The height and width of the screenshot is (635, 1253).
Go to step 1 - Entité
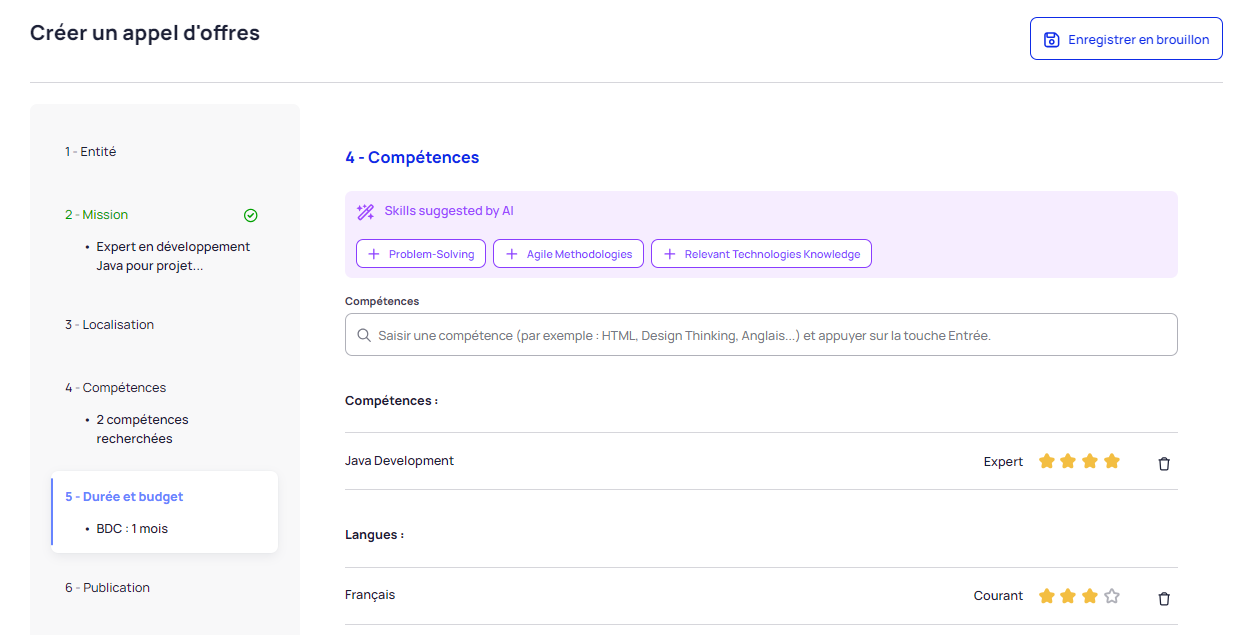pos(91,152)
